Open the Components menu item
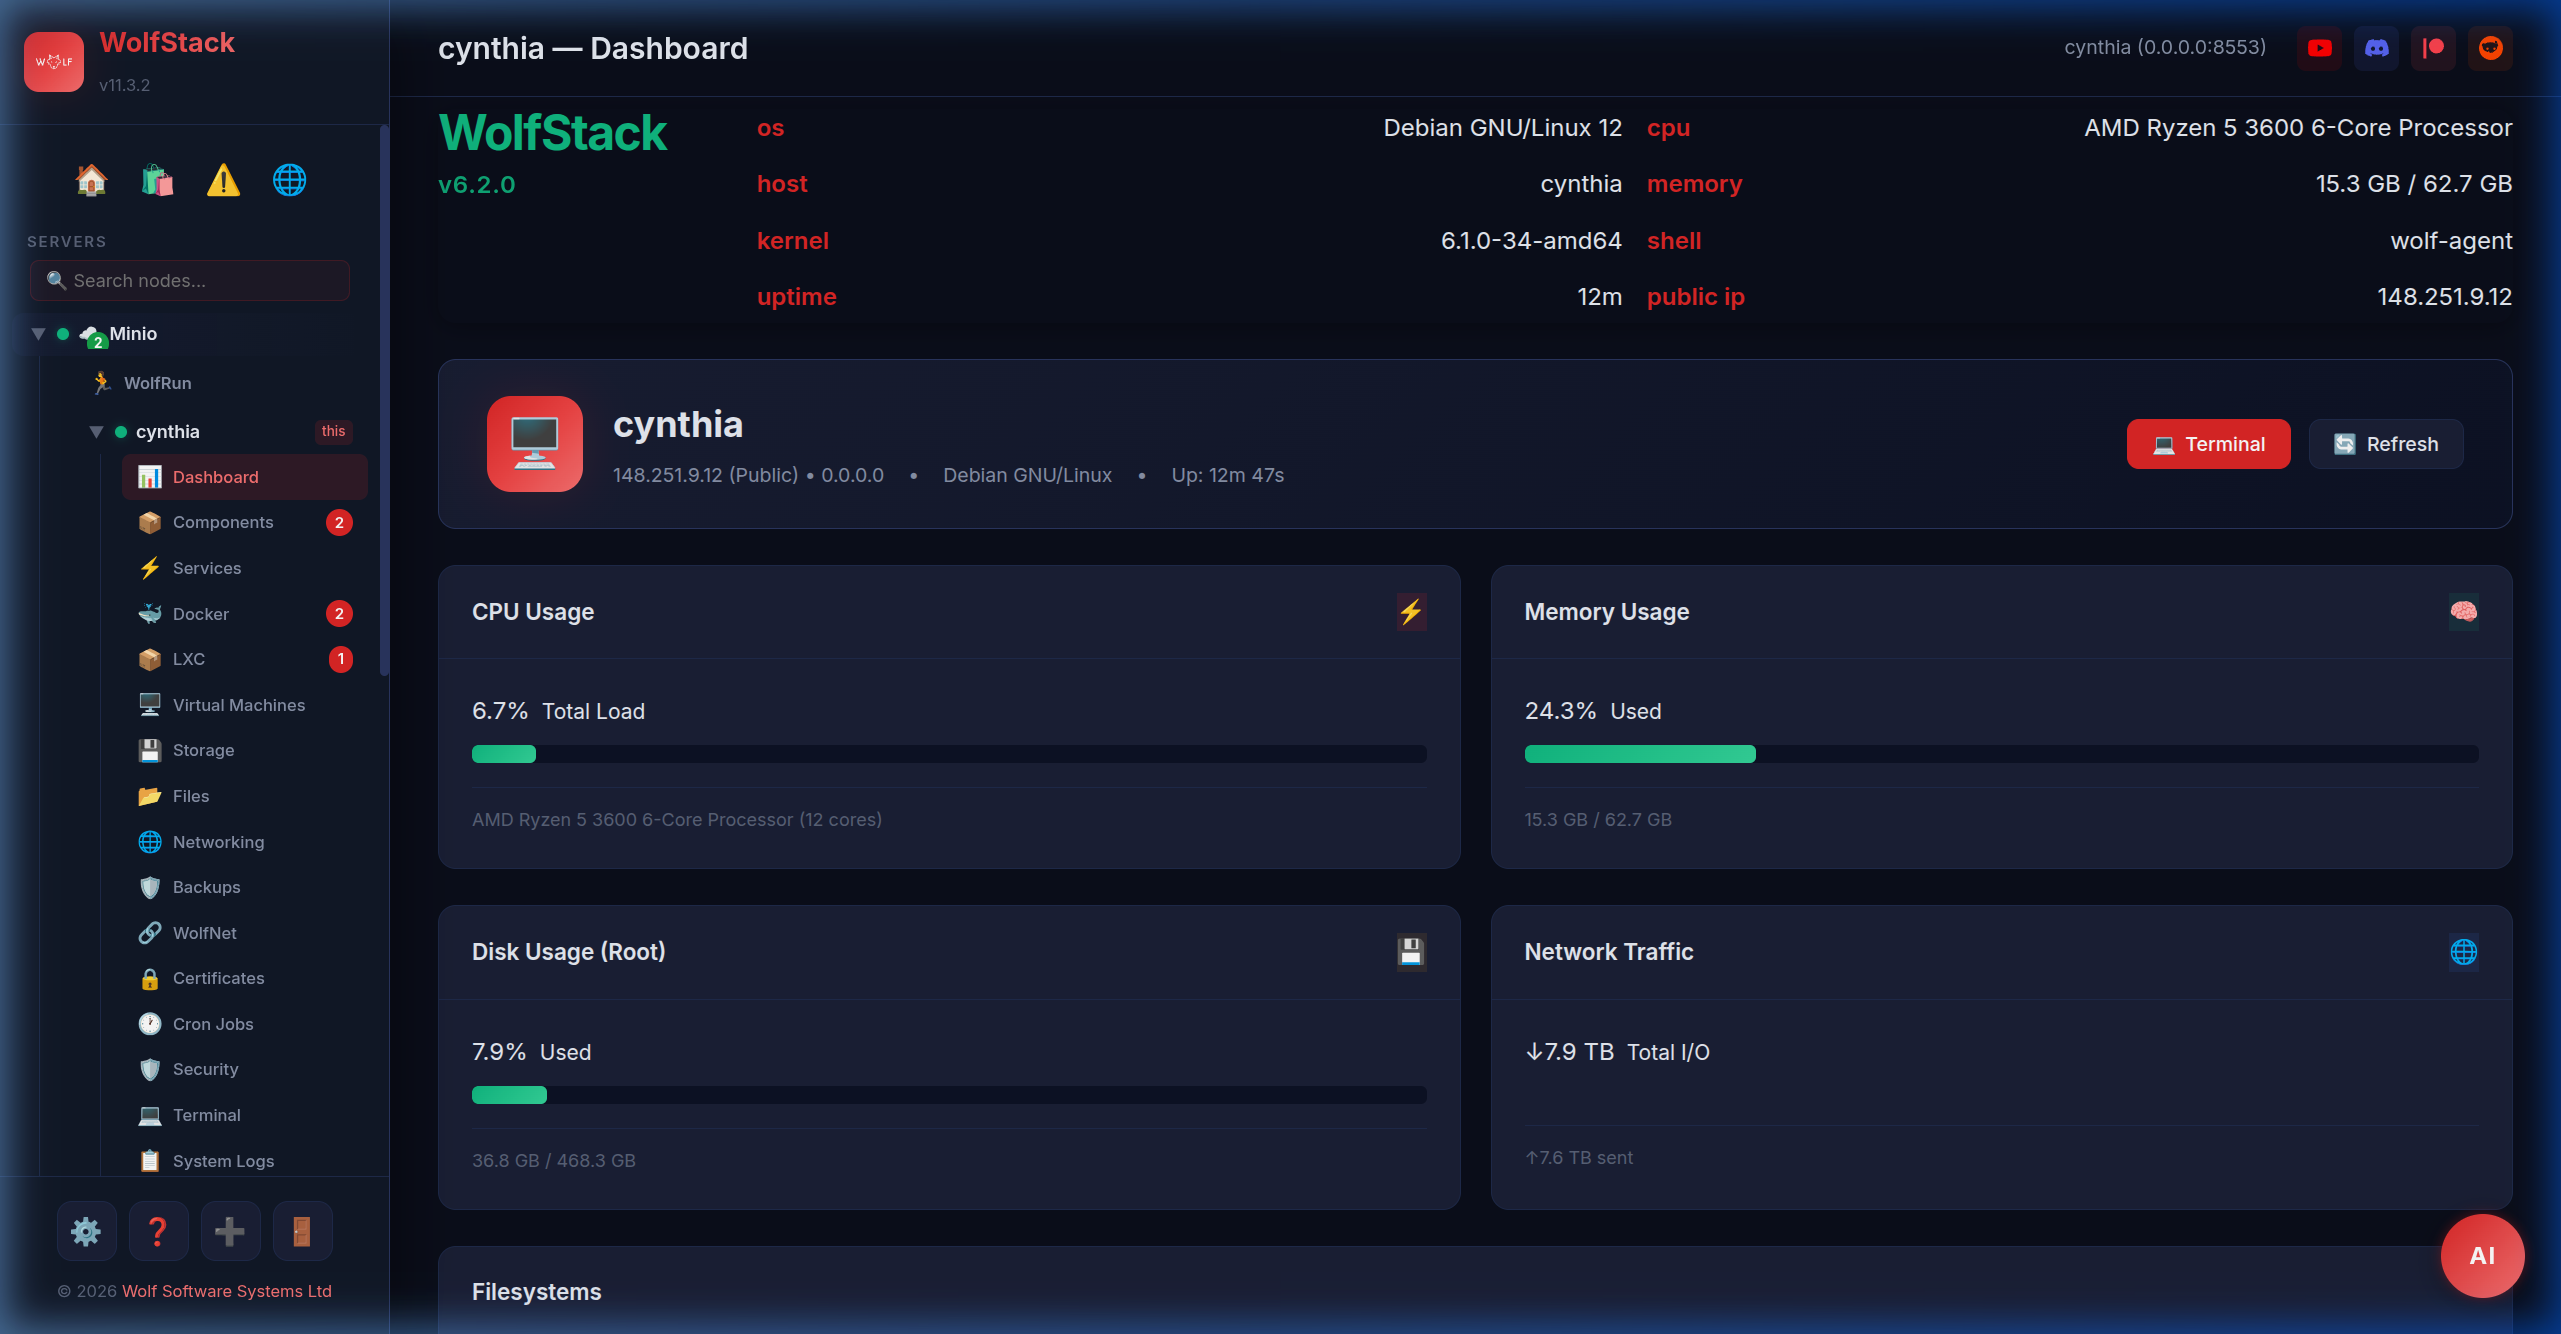2561x1334 pixels. [244, 522]
